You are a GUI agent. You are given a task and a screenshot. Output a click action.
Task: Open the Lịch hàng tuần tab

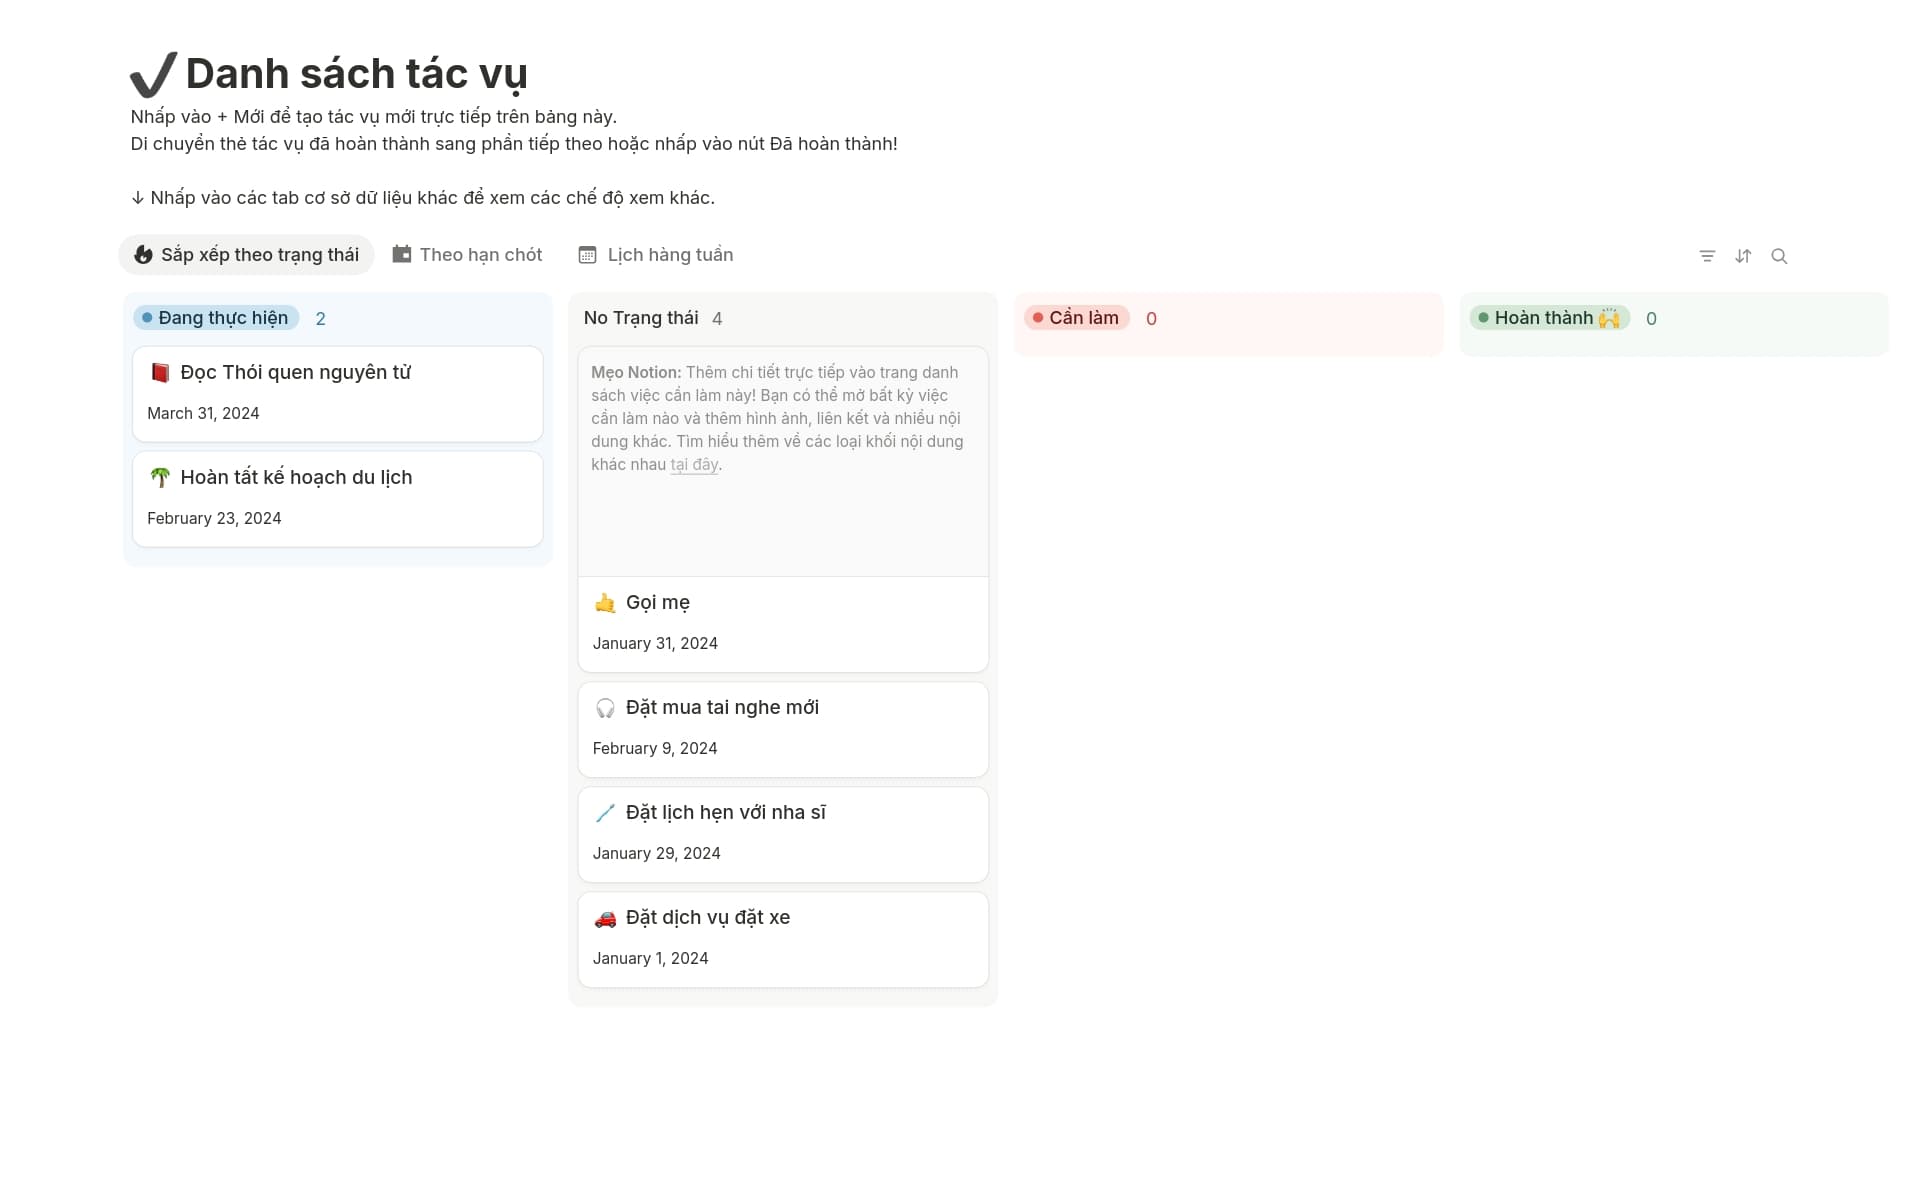click(x=656, y=255)
